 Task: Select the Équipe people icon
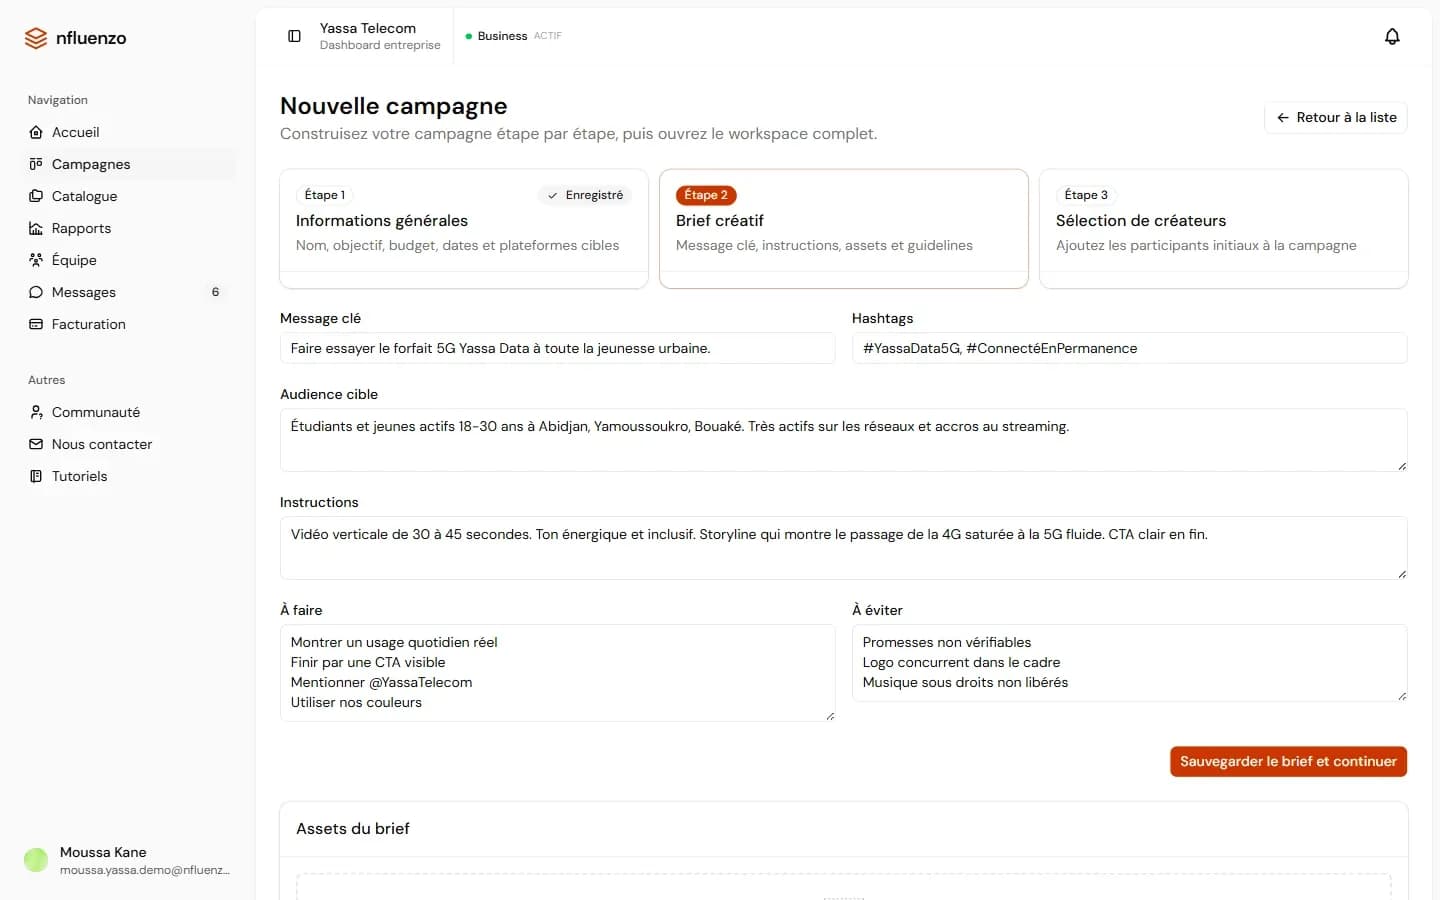coord(36,260)
